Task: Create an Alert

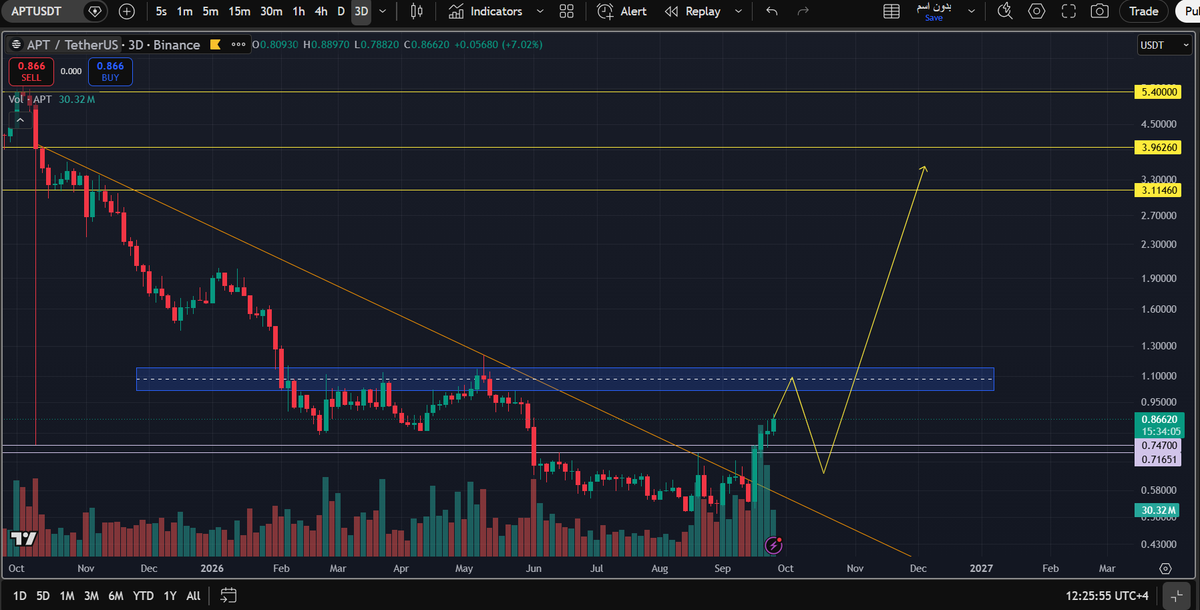Action: [622, 12]
